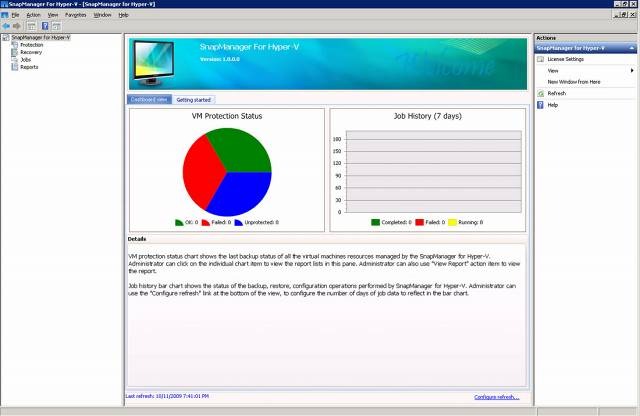
Task: Expand the View submenu arrow in Actions
Action: pos(632,71)
